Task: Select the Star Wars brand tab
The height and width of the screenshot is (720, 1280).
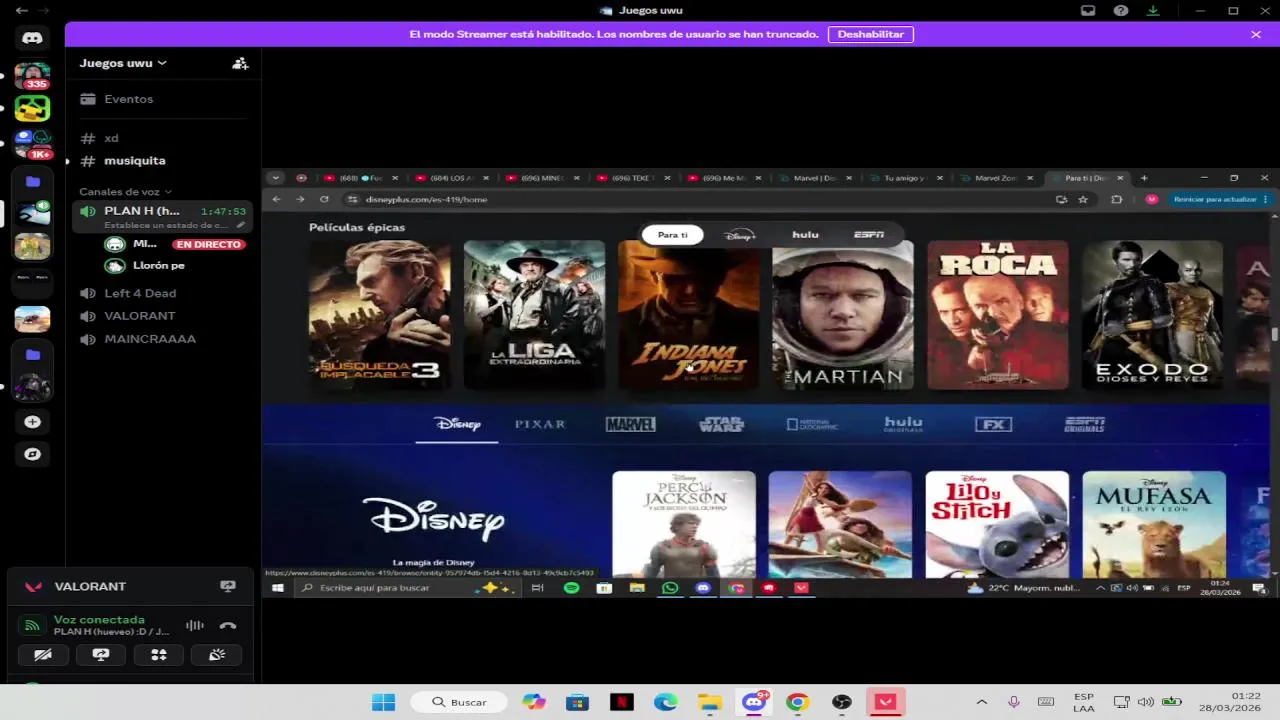Action: point(721,424)
